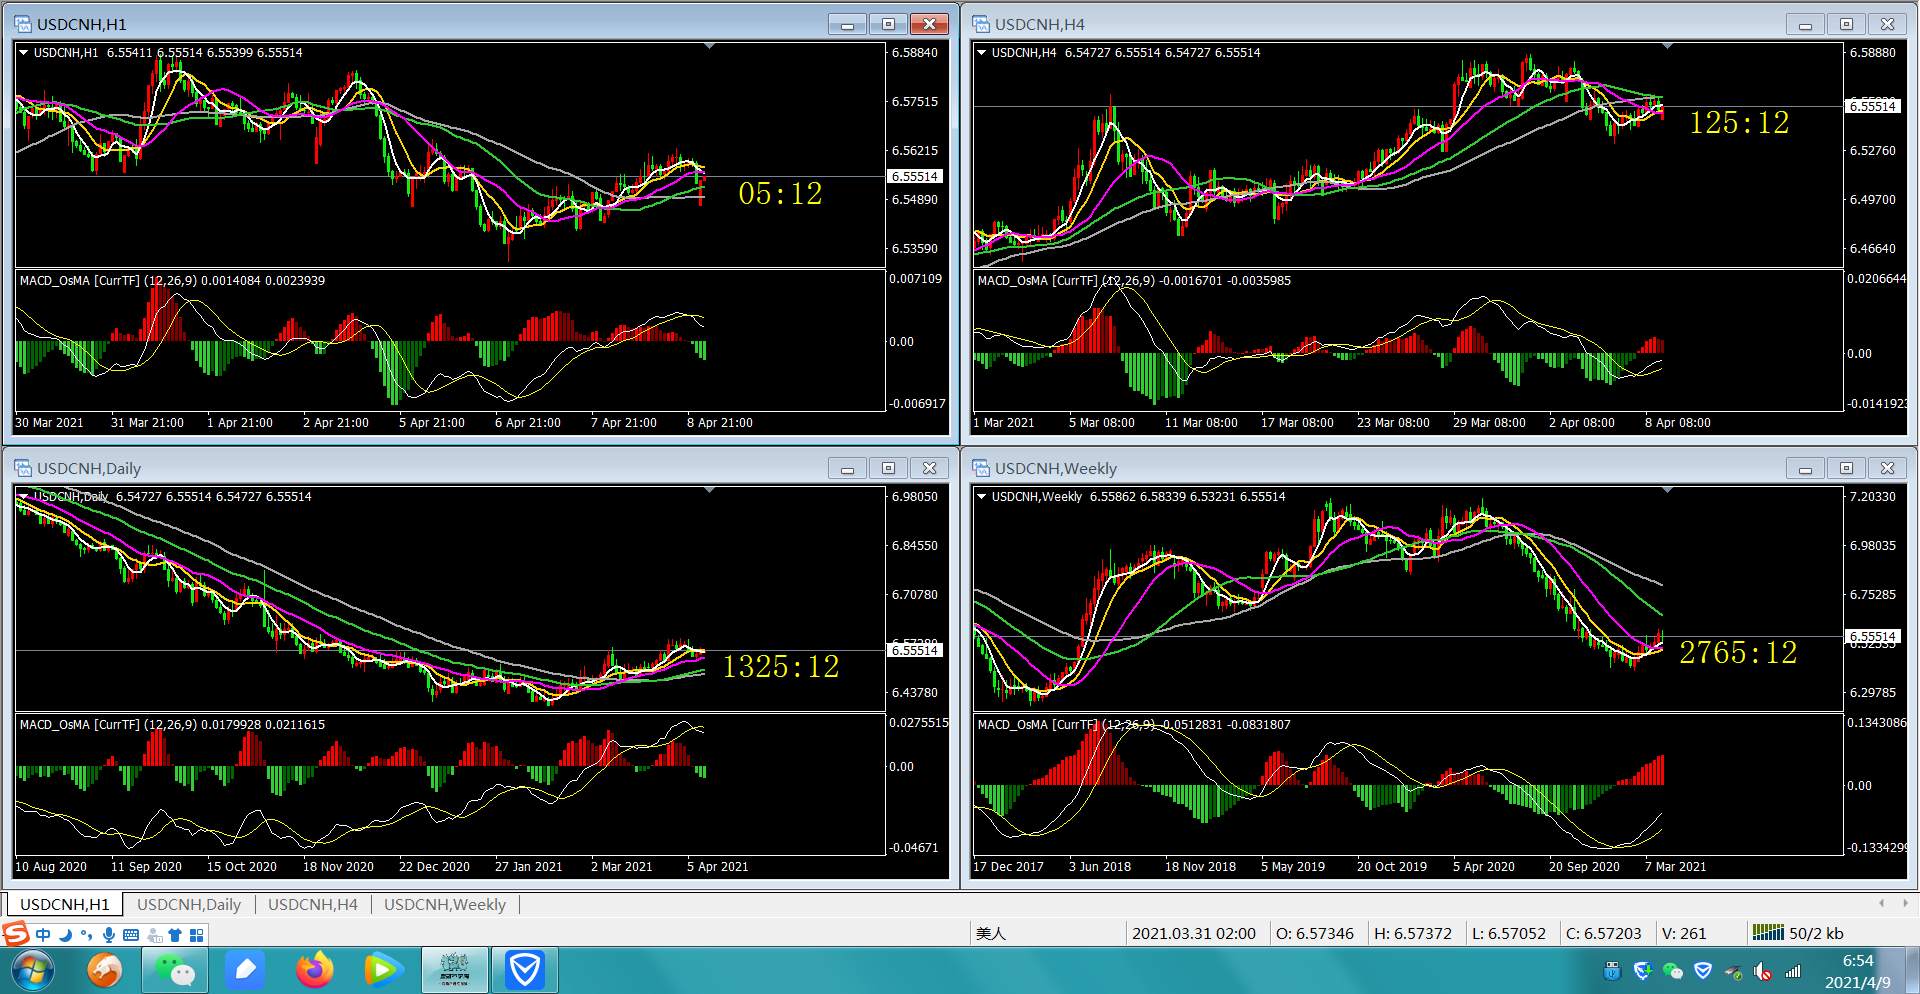This screenshot has height=994, width=1920.
Task: Click the USB device tray icon
Action: 1612,970
